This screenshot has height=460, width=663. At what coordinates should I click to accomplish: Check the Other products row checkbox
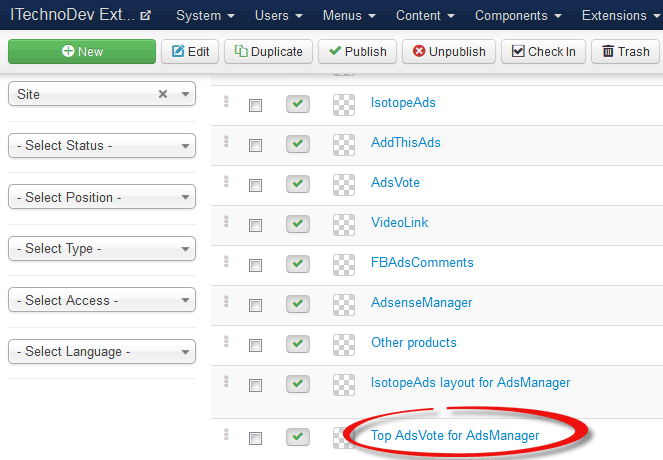(255, 345)
